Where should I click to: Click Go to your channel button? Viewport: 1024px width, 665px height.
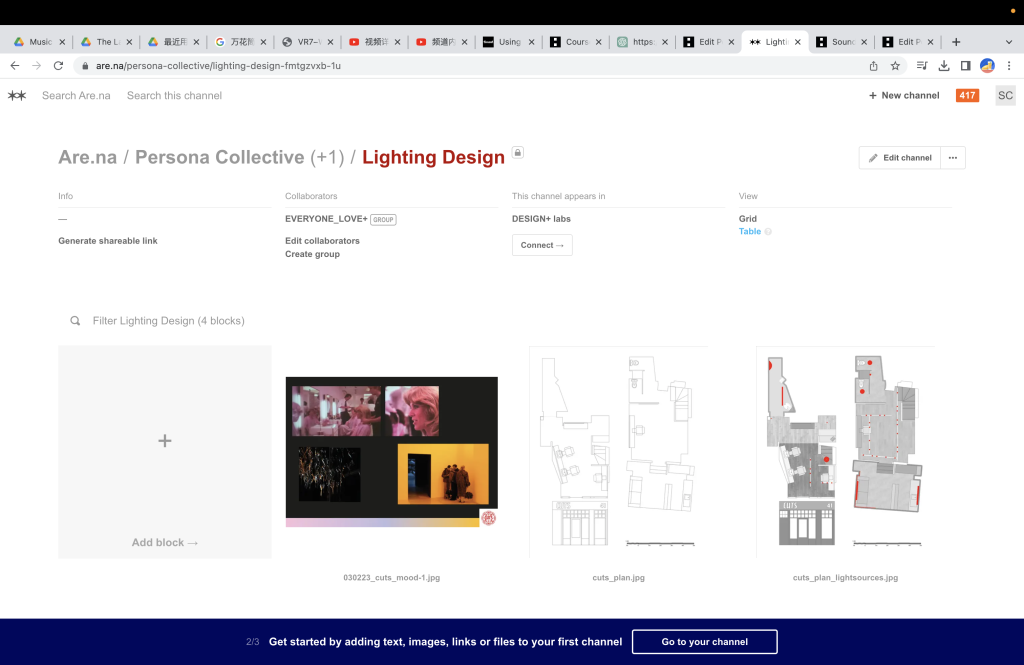pos(705,641)
